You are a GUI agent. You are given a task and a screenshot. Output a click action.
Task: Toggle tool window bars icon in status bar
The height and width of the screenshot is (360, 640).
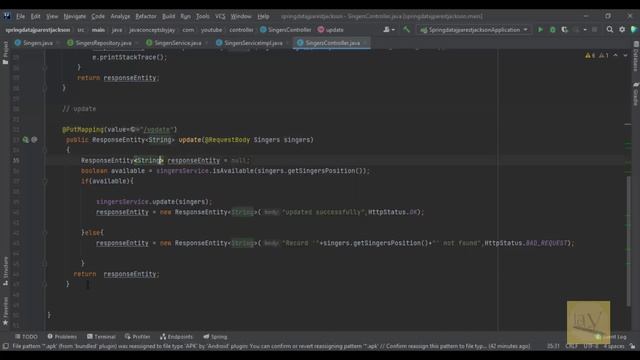(5, 346)
